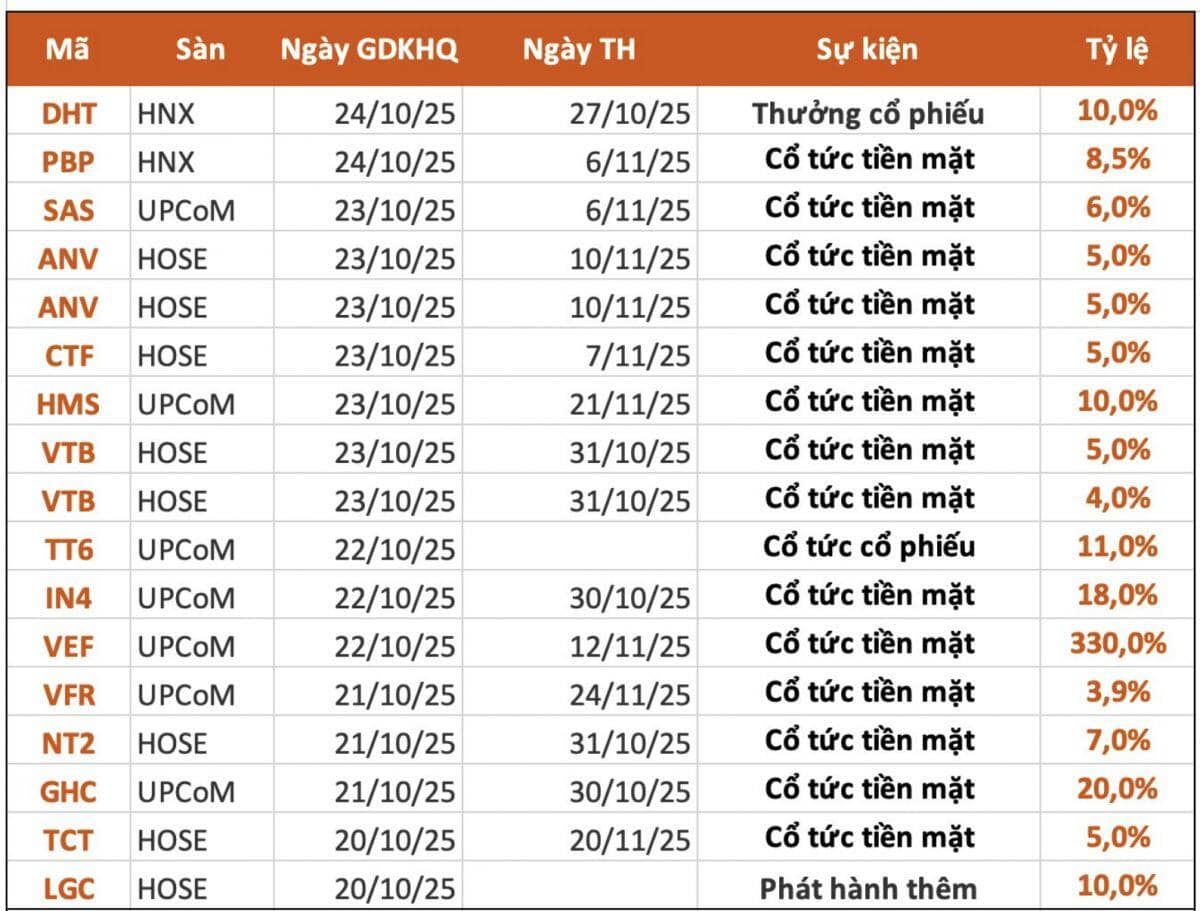Viewport: 1200px width, 911px height.
Task: Select the DHT stock code cell
Action: click(69, 113)
